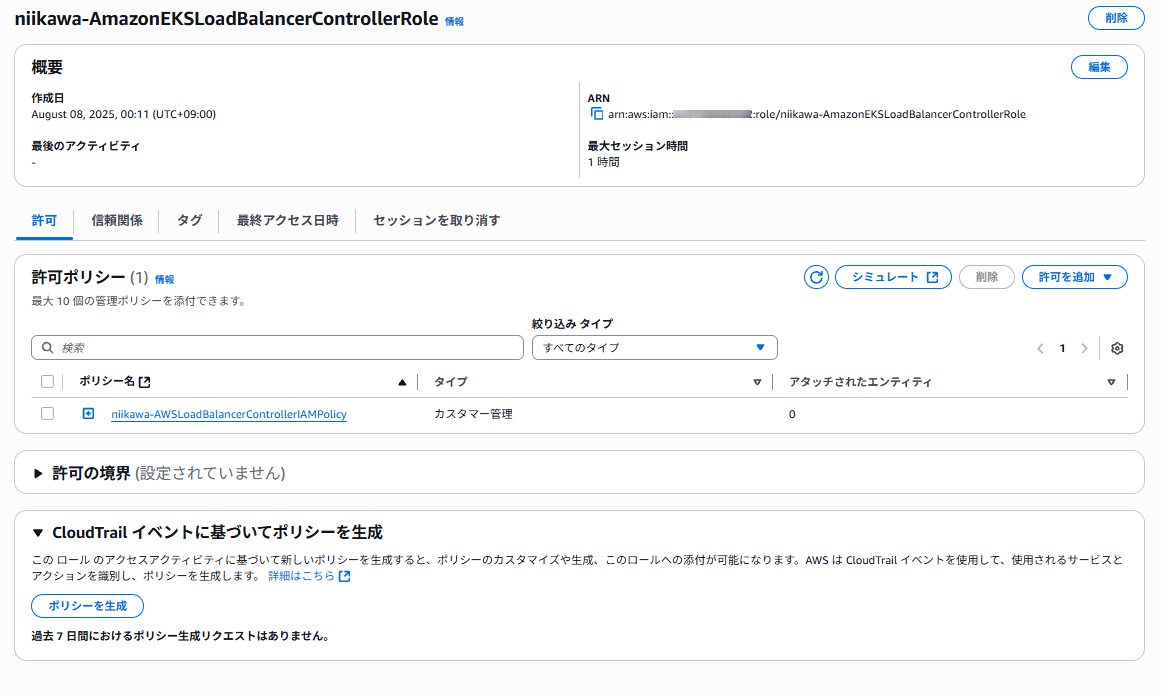This screenshot has height=696, width=1161.
Task: Open the タグ tab
Action: [x=189, y=221]
